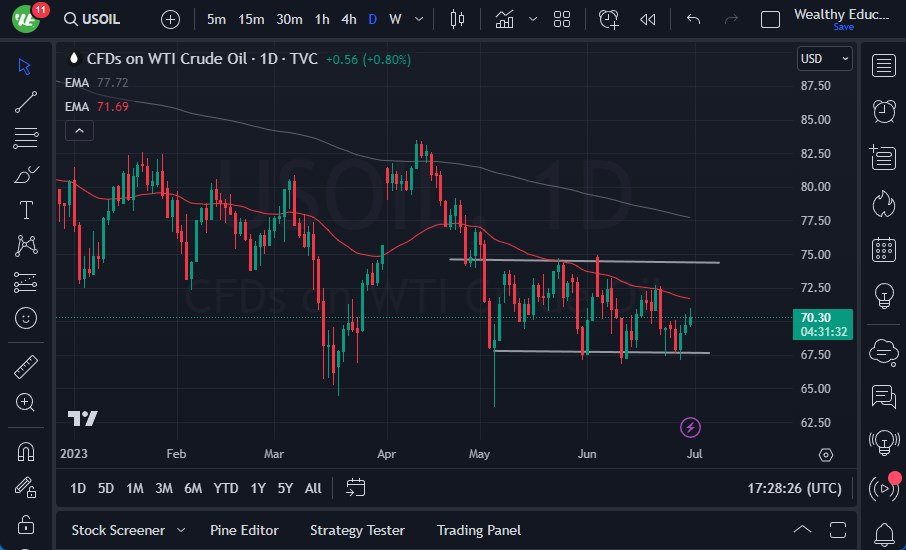Viewport: 906px width, 550px height.
Task: Open the alerts clock icon
Action: pyautogui.click(x=884, y=111)
